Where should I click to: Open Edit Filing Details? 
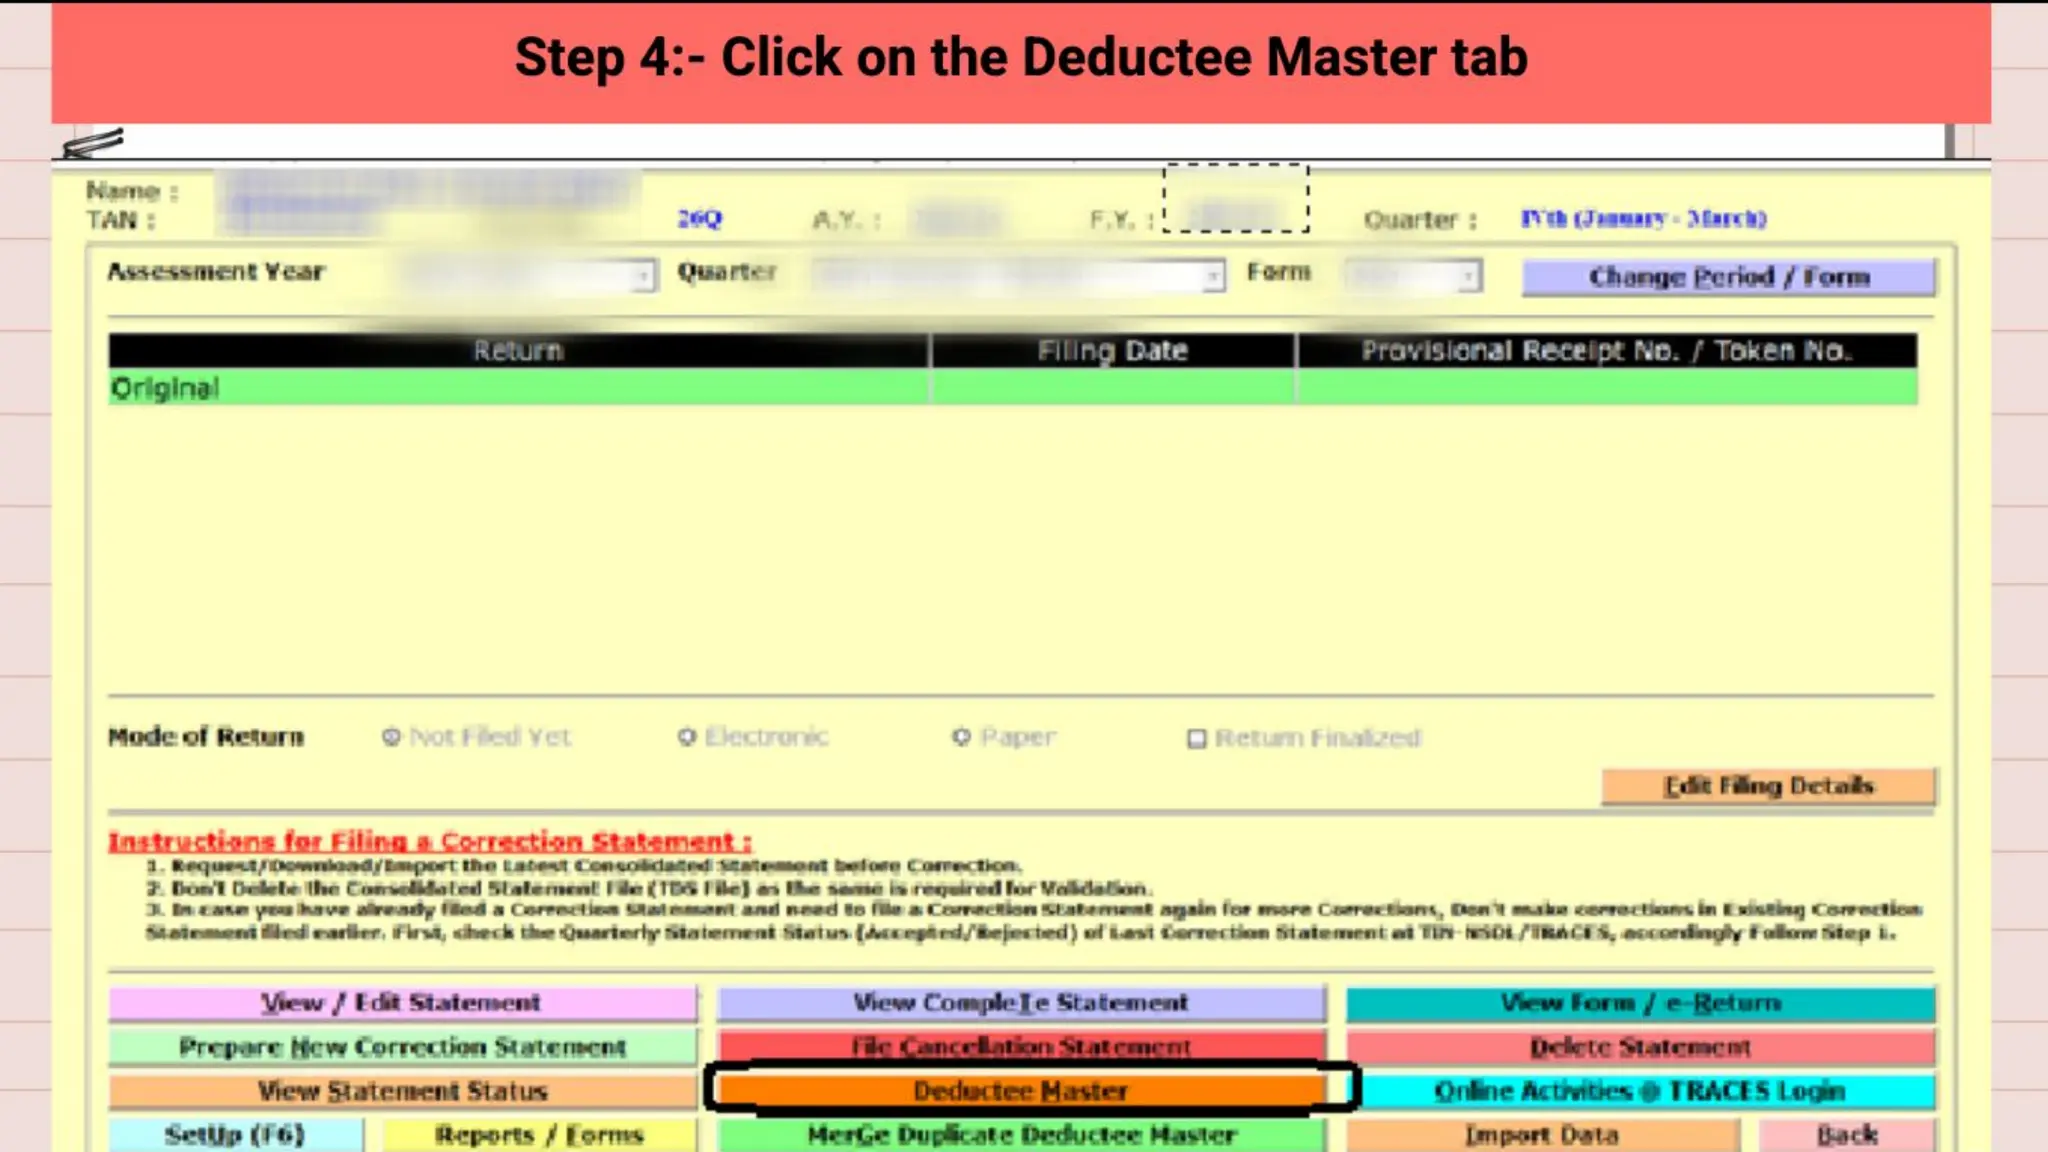pos(1767,786)
